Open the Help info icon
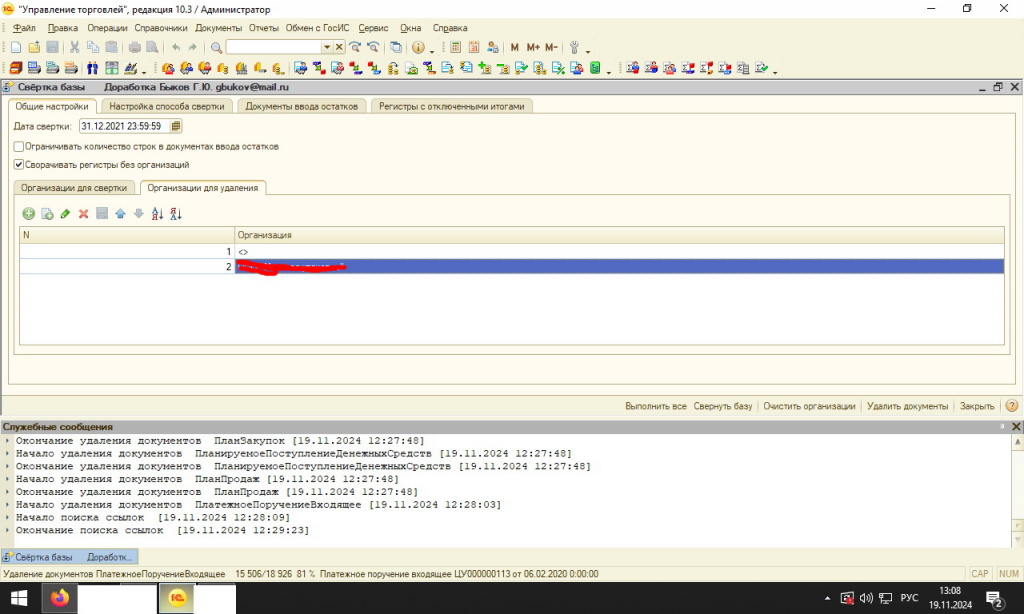 click(418, 48)
